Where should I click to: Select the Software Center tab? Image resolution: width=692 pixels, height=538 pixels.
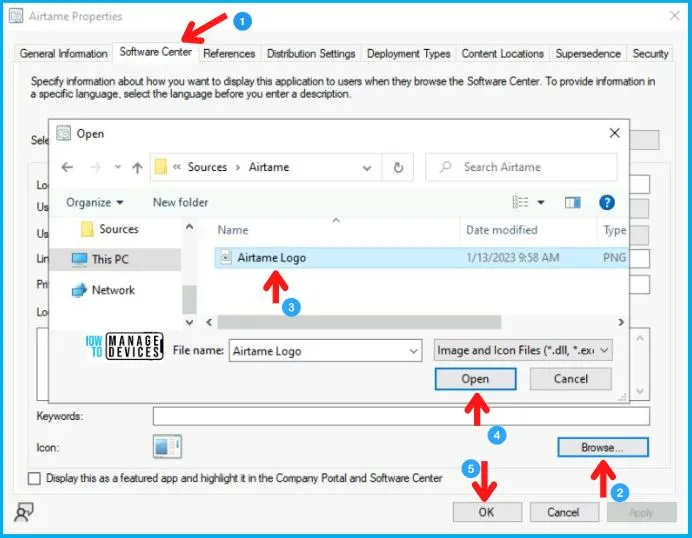155,52
